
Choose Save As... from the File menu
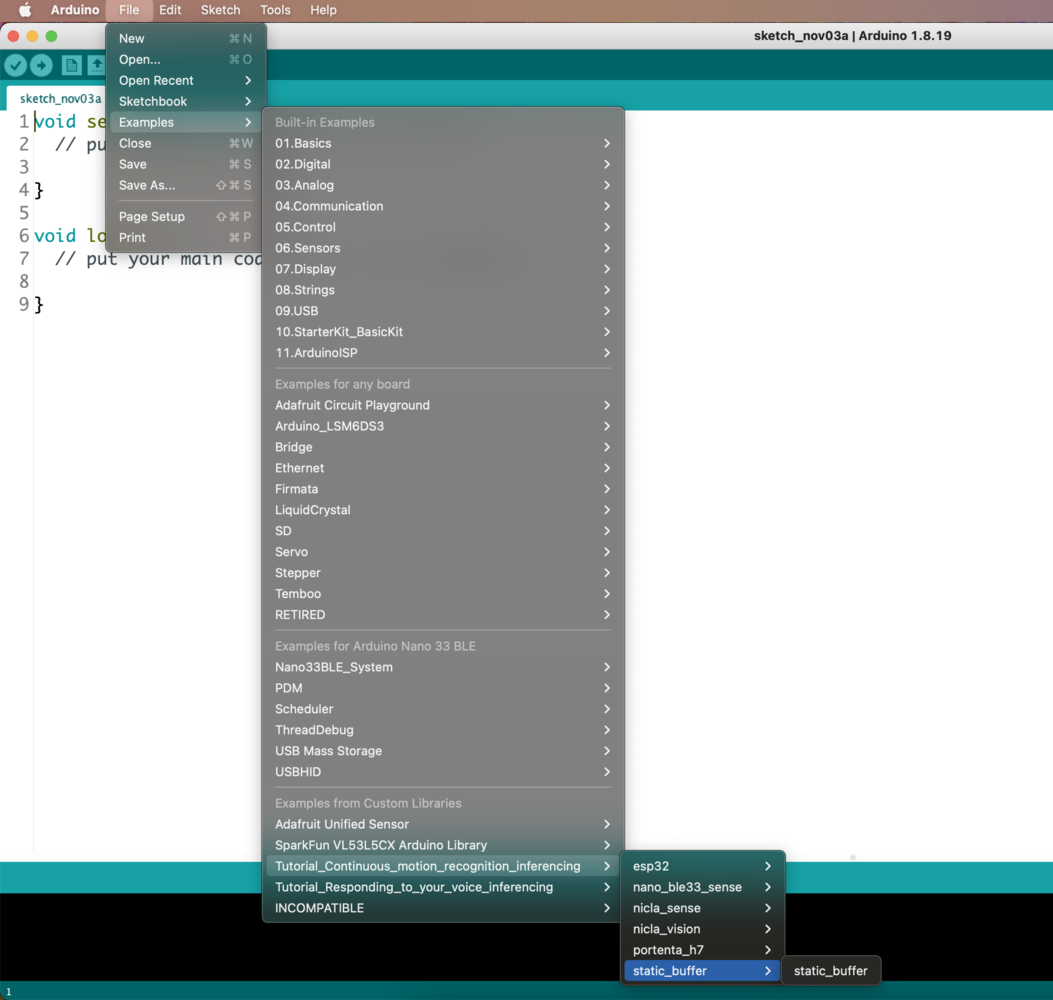[x=186, y=185]
